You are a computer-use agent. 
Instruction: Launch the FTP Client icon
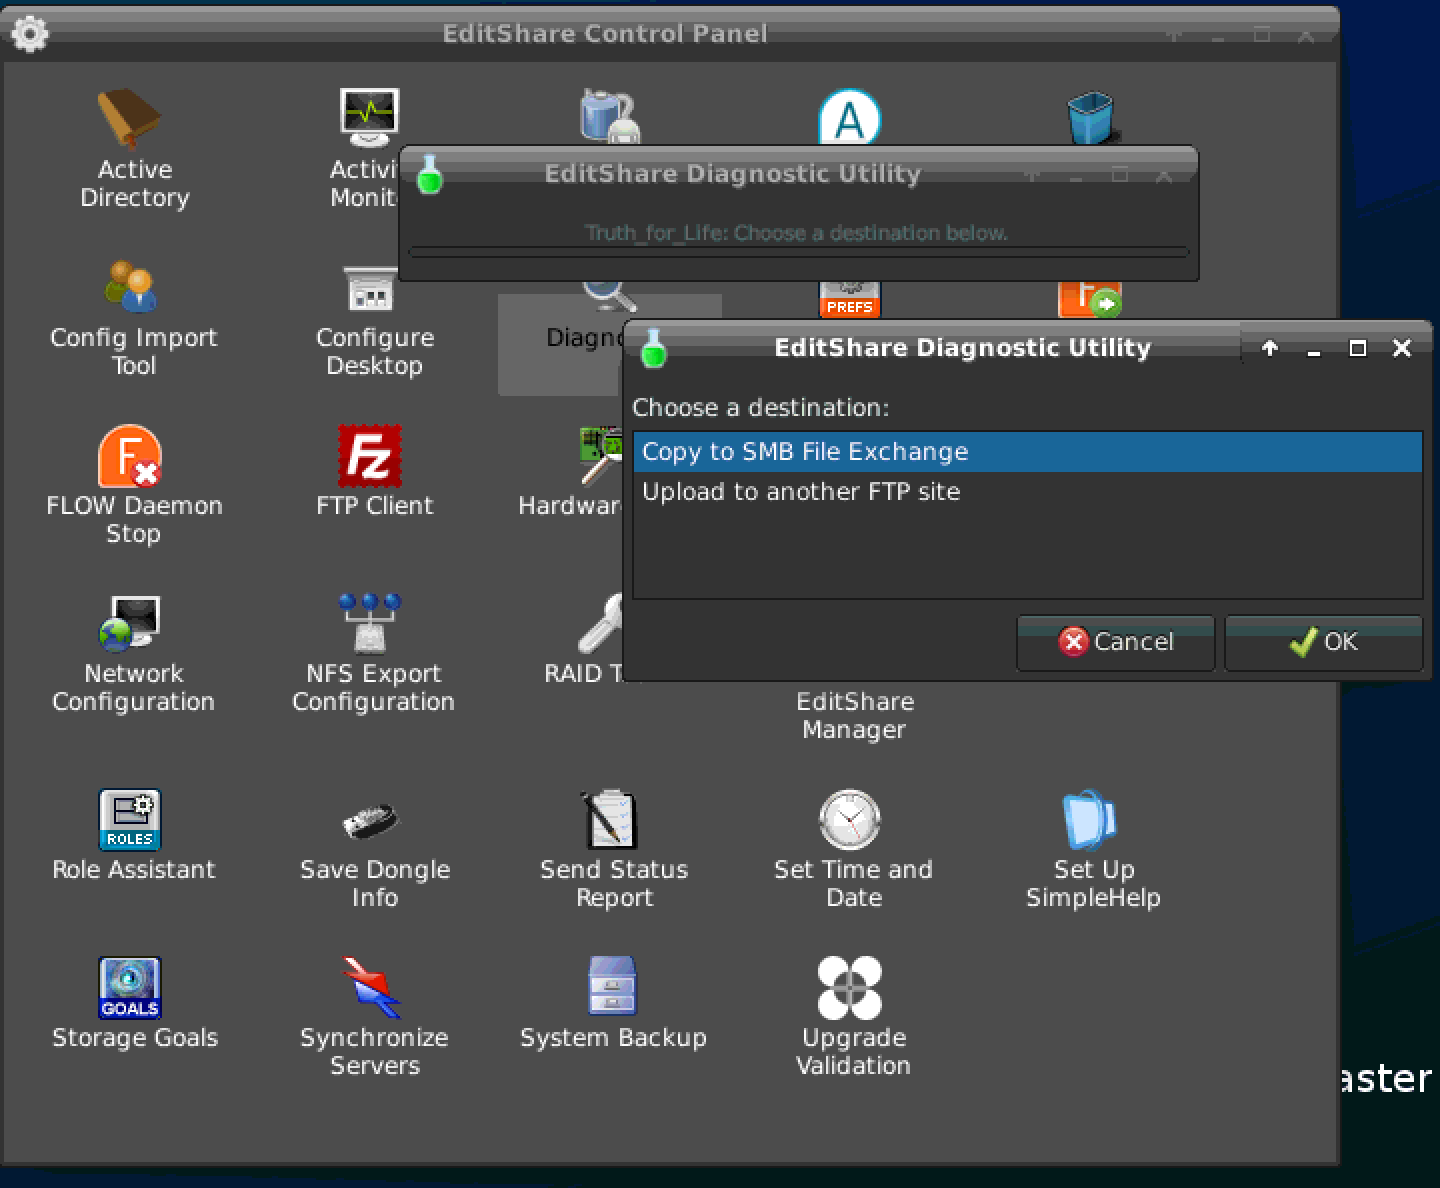coord(370,455)
